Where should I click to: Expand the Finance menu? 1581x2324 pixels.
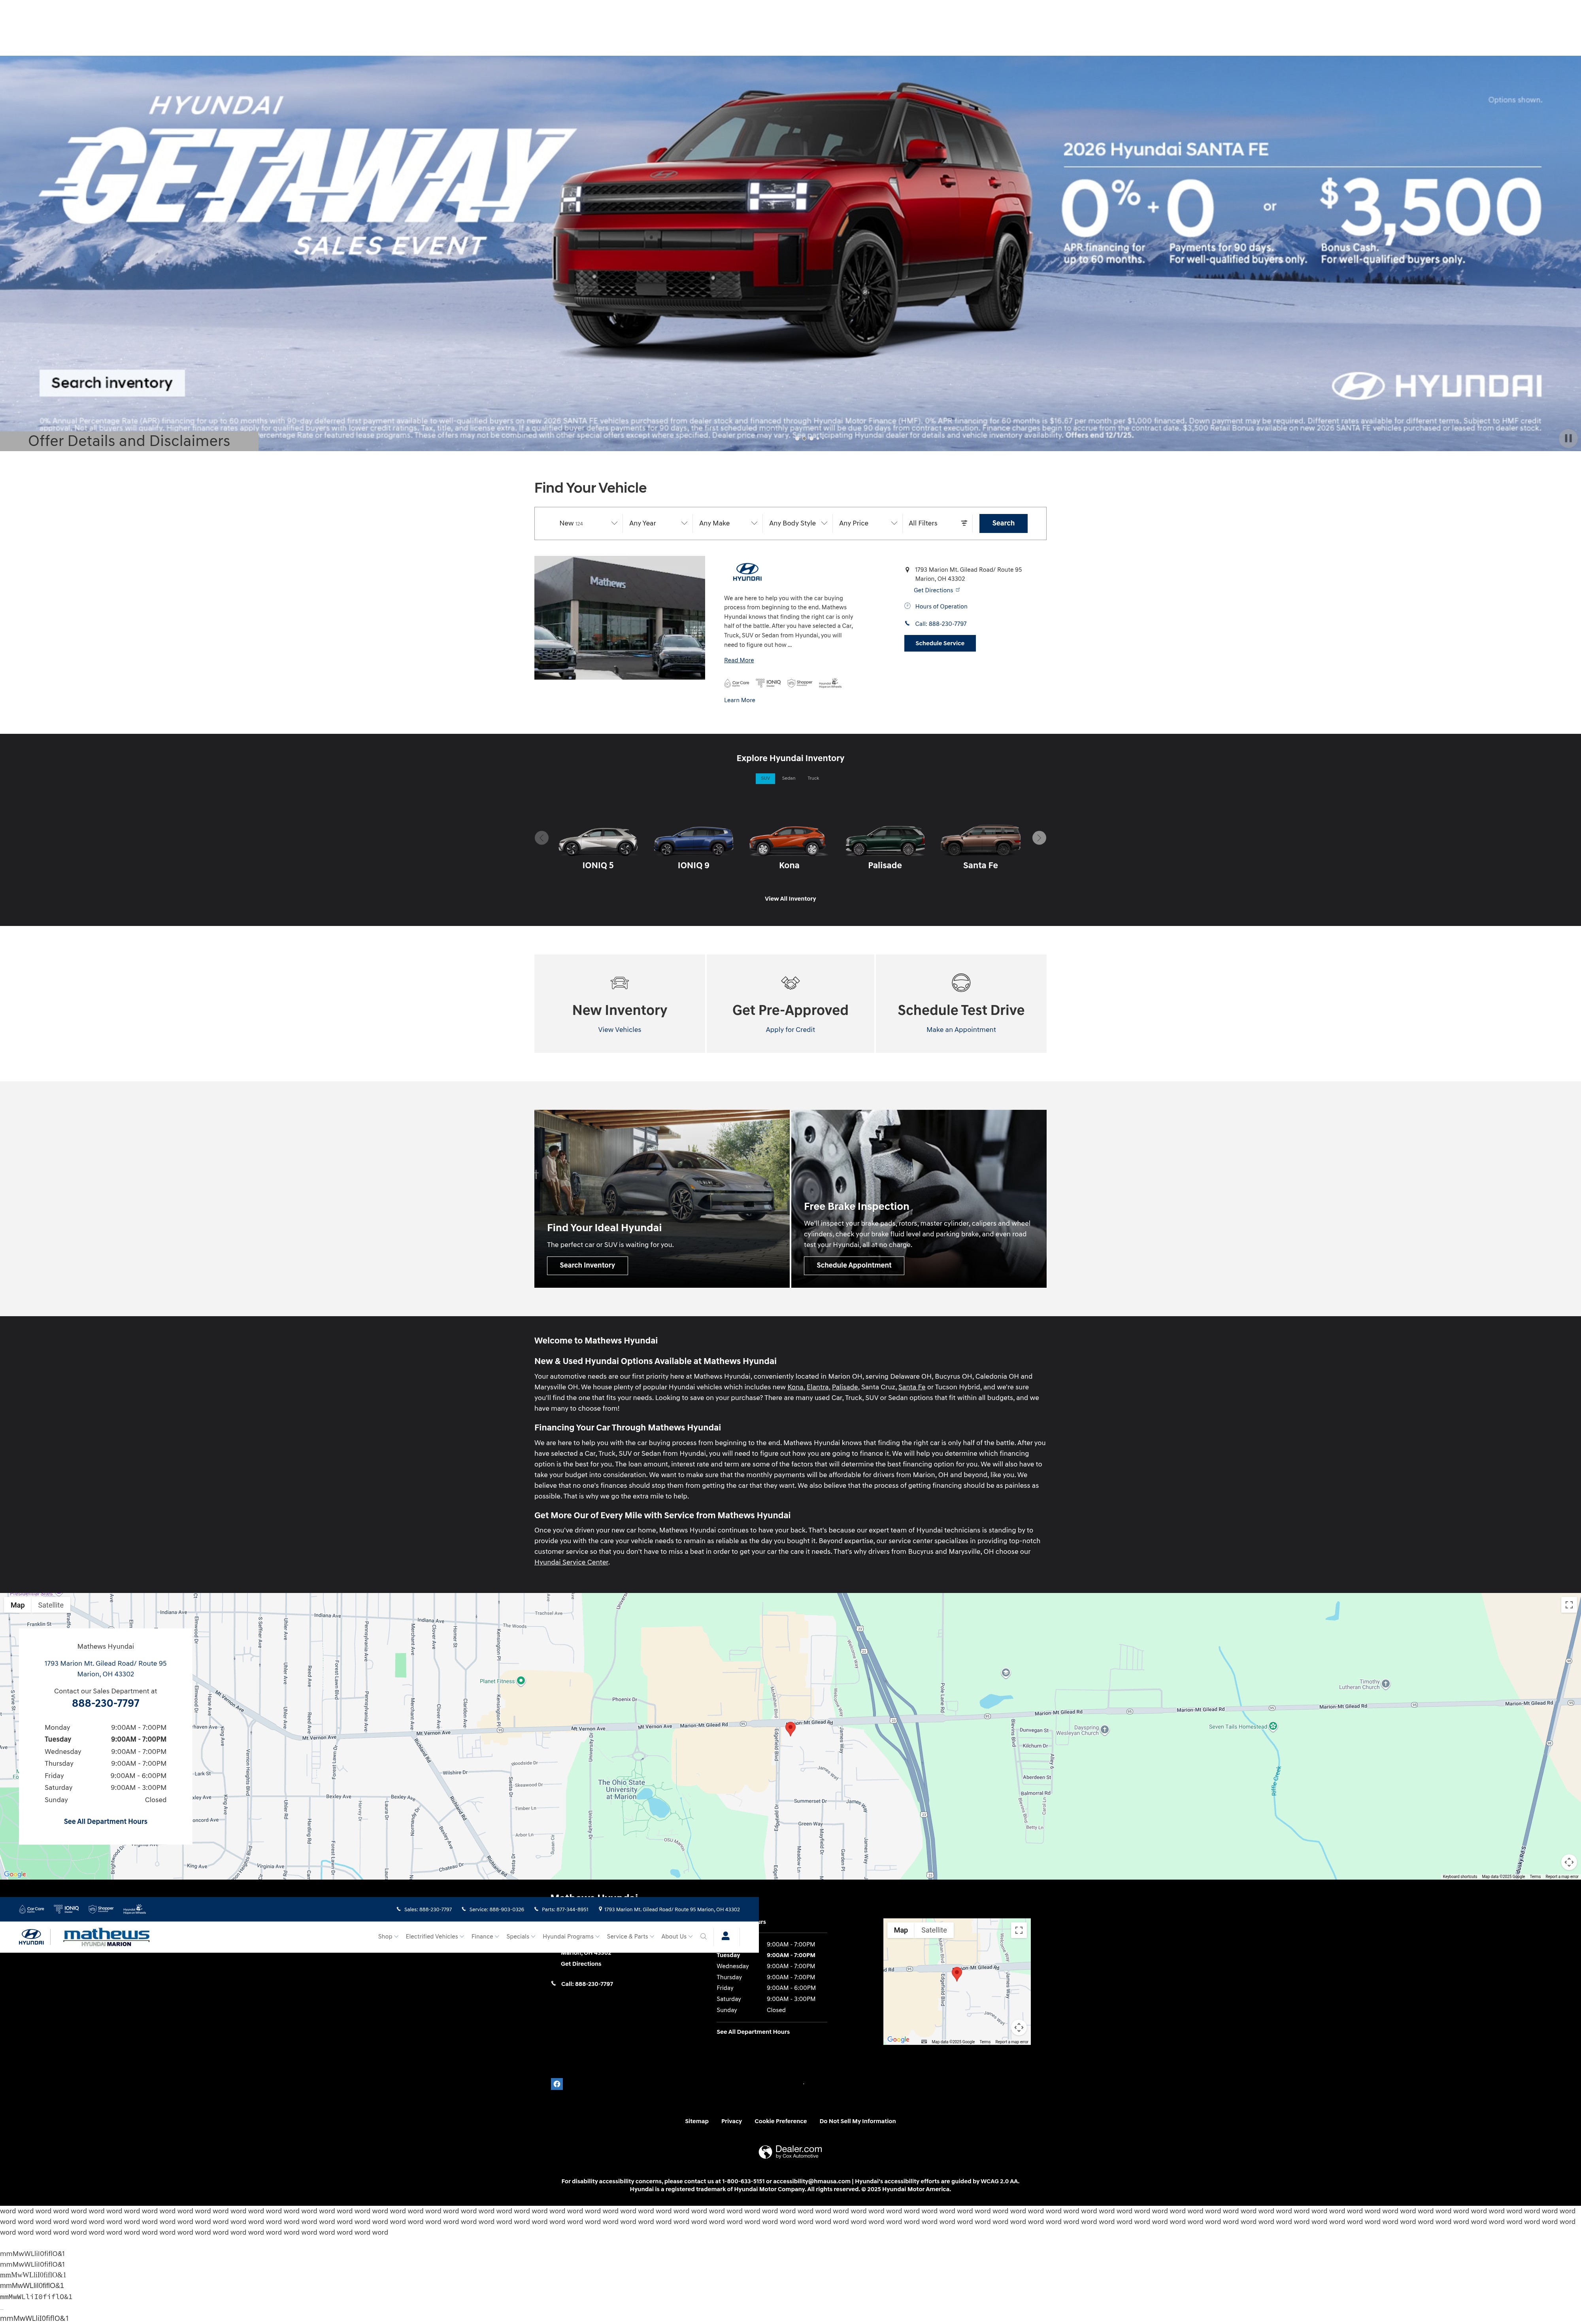point(485,1937)
